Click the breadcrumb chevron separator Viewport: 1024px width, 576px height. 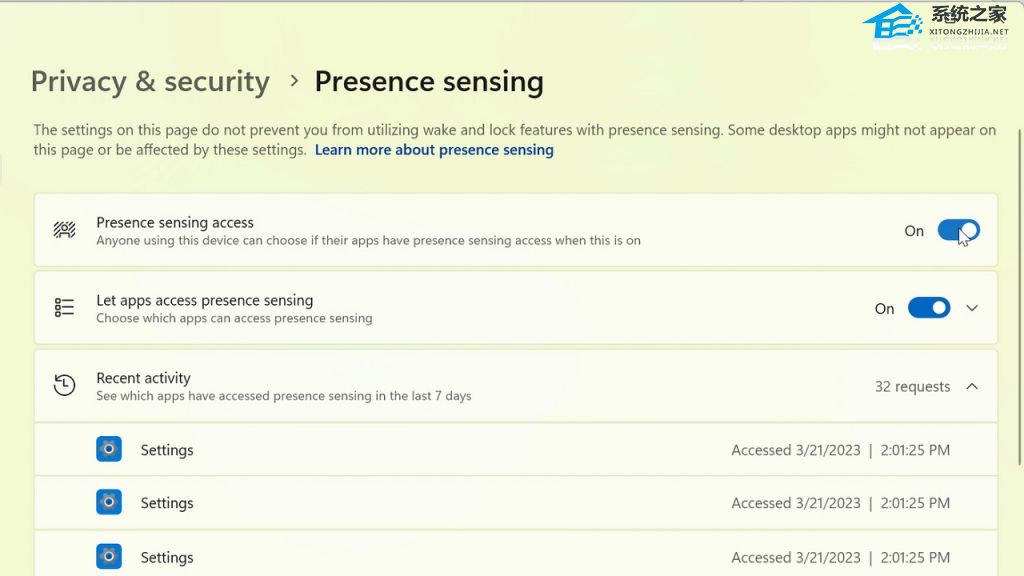(x=293, y=81)
